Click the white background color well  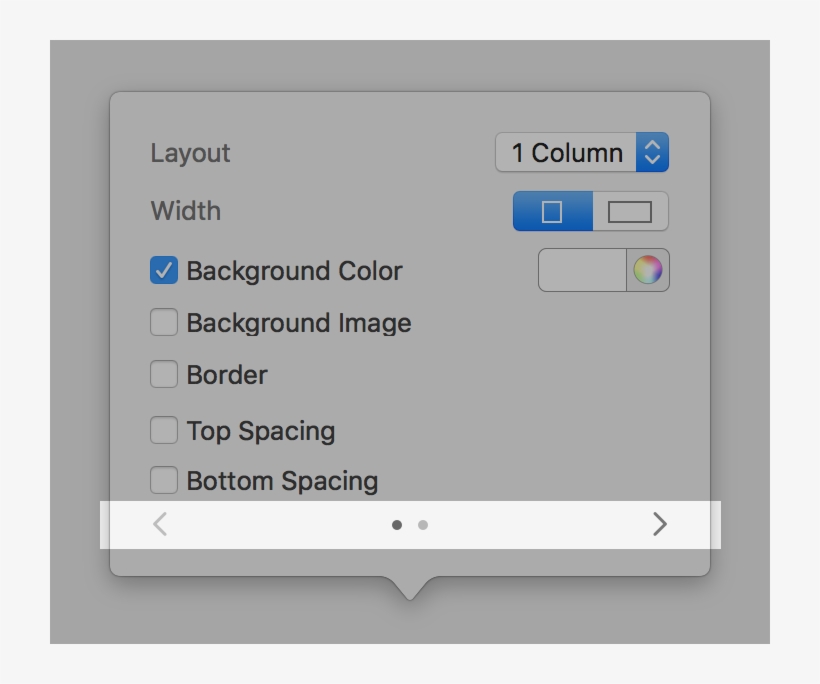580,270
